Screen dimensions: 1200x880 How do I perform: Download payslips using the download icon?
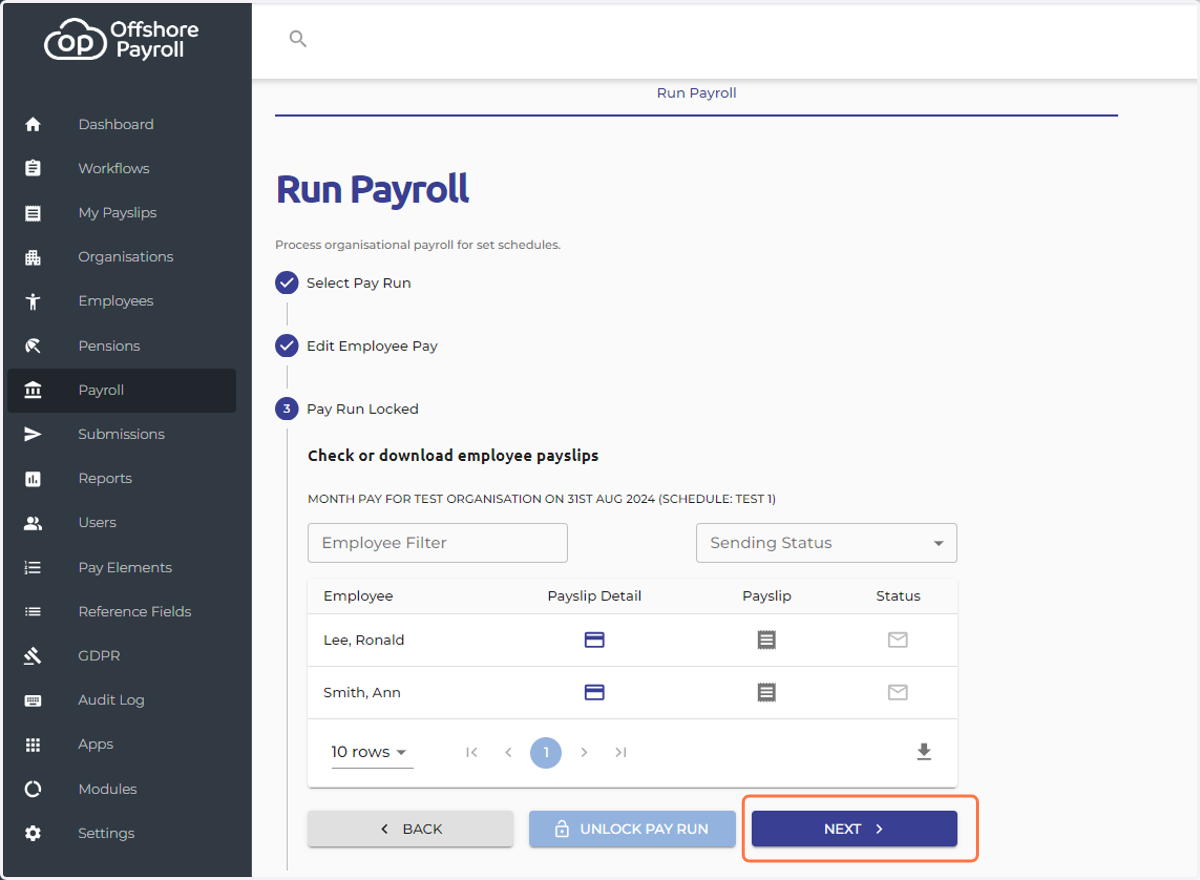click(x=924, y=752)
